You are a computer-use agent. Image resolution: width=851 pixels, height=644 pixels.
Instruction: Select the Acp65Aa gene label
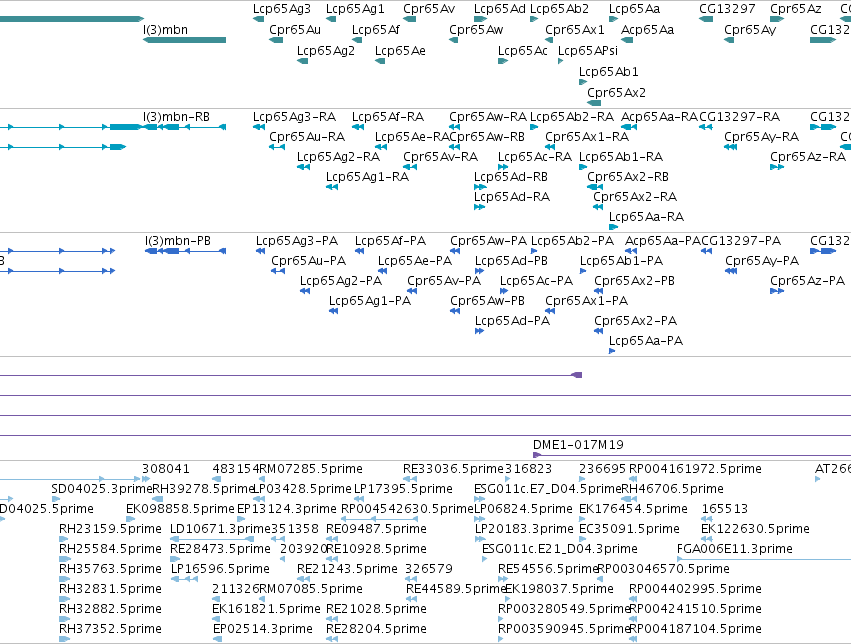[647, 30]
